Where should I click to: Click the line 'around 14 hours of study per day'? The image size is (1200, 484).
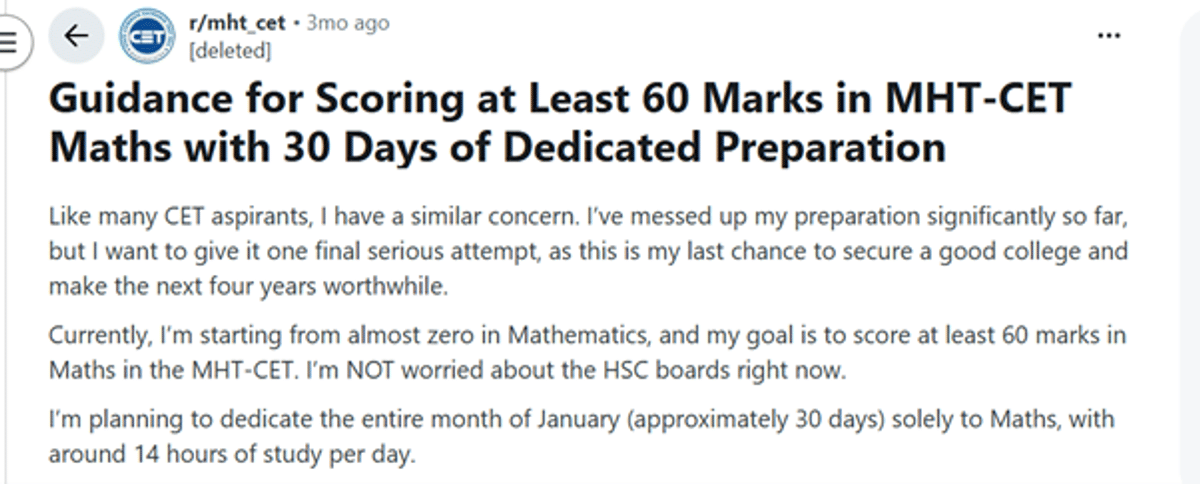tap(230, 454)
